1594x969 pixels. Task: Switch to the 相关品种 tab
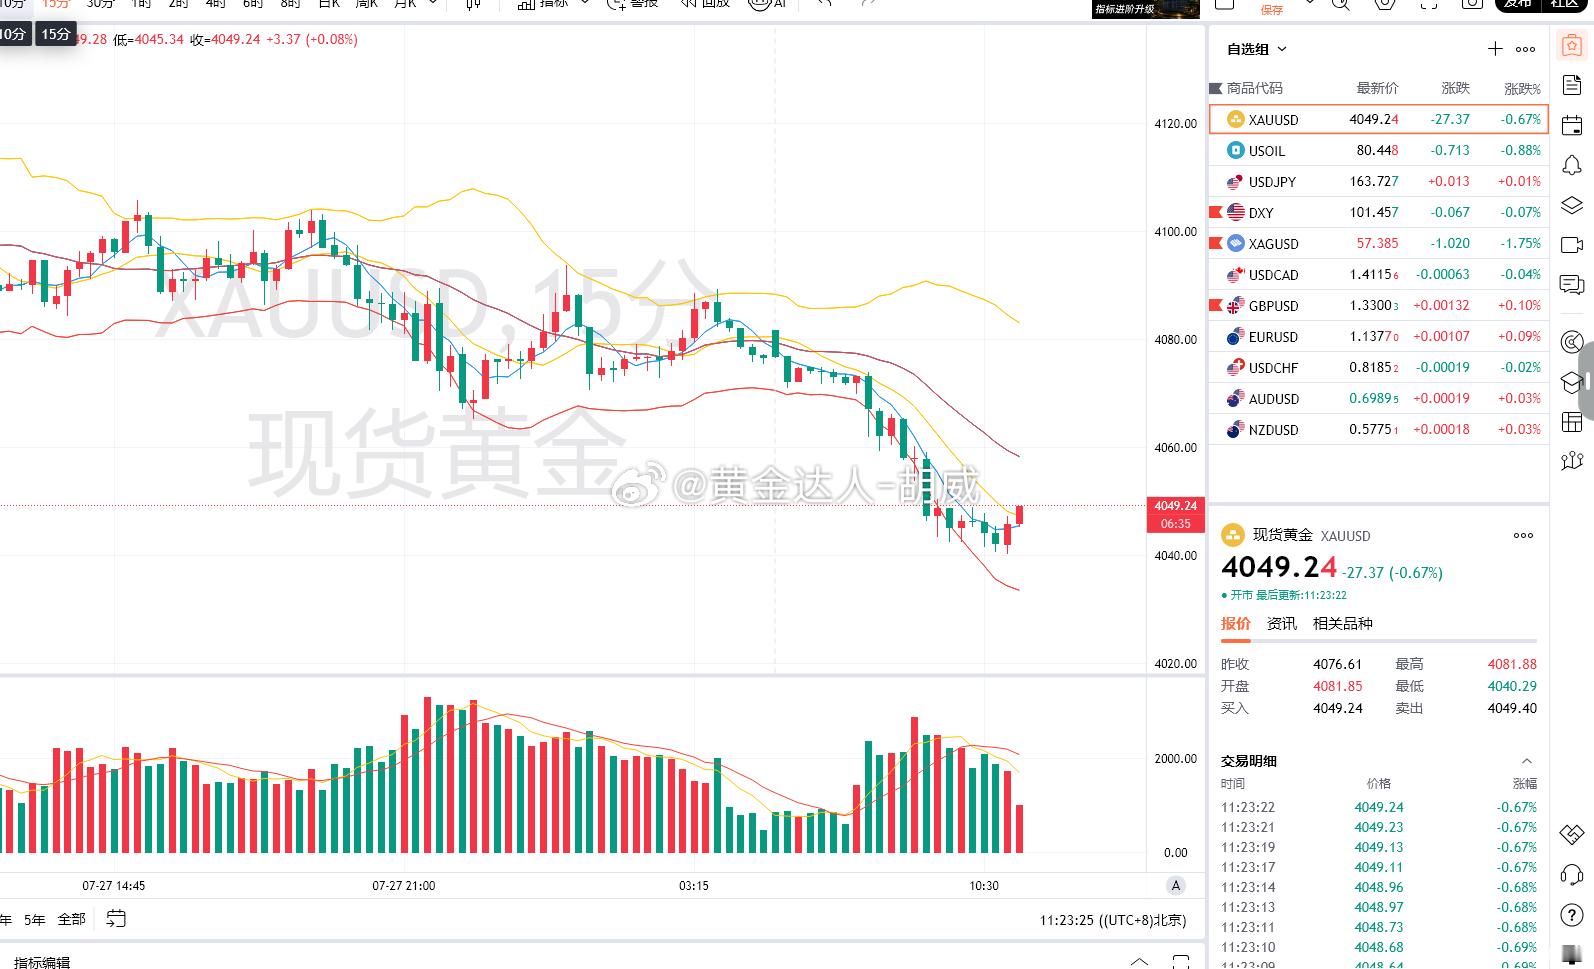point(1343,623)
